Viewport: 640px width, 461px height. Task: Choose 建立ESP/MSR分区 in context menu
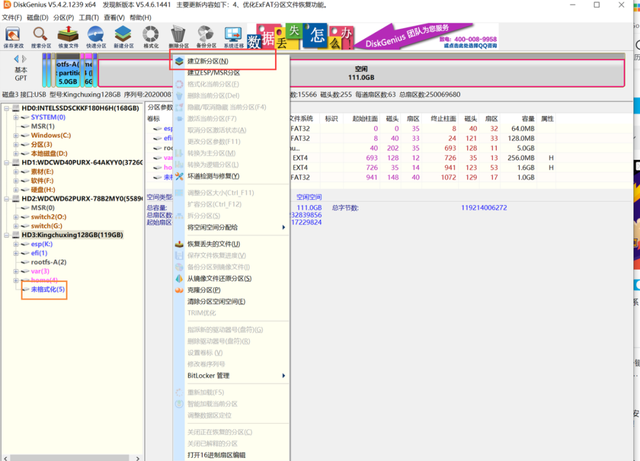pyautogui.click(x=231, y=73)
